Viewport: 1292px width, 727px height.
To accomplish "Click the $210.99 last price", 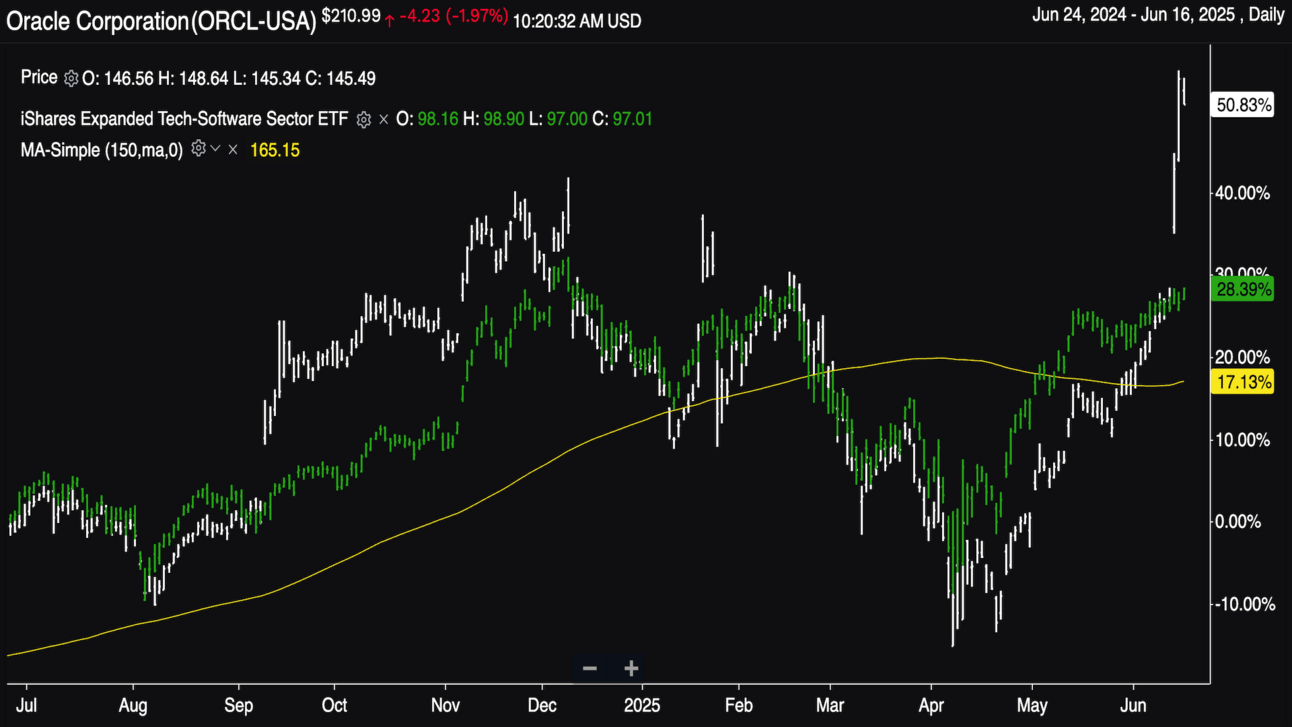I will coord(351,18).
